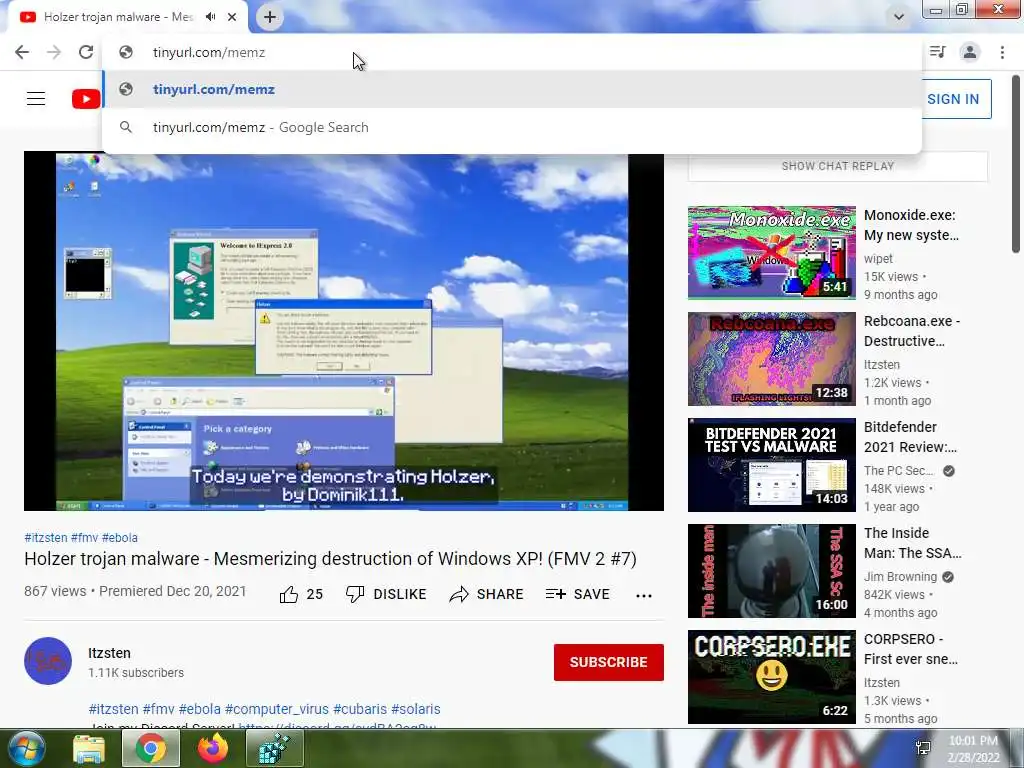Mute the tab via its speaker icon
Screen dimensions: 1024x768
tap(210, 17)
